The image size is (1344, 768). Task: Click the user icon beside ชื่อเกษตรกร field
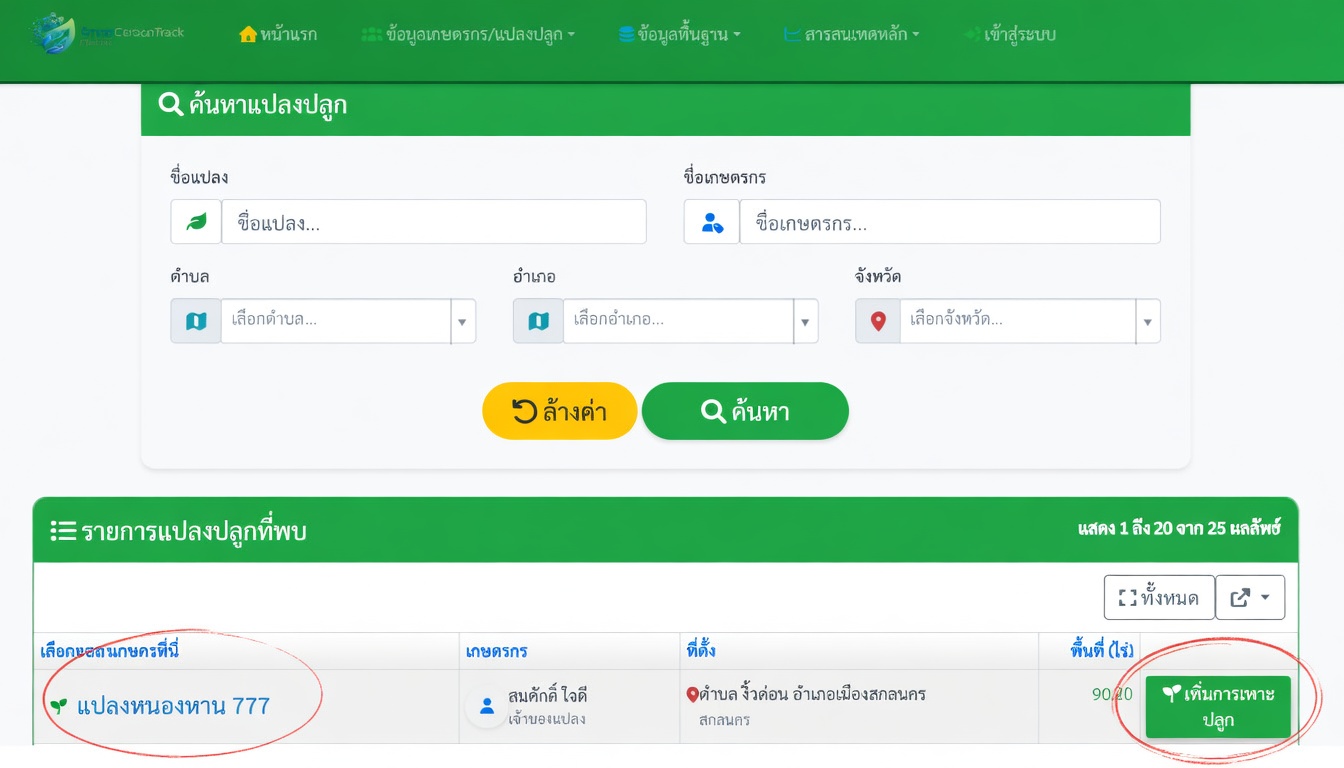pyautogui.click(x=712, y=222)
